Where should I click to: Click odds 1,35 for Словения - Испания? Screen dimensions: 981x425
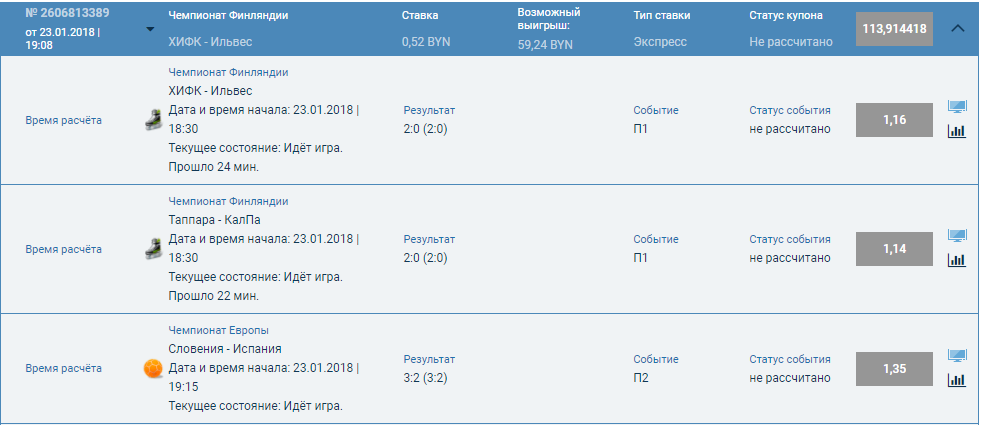894,369
